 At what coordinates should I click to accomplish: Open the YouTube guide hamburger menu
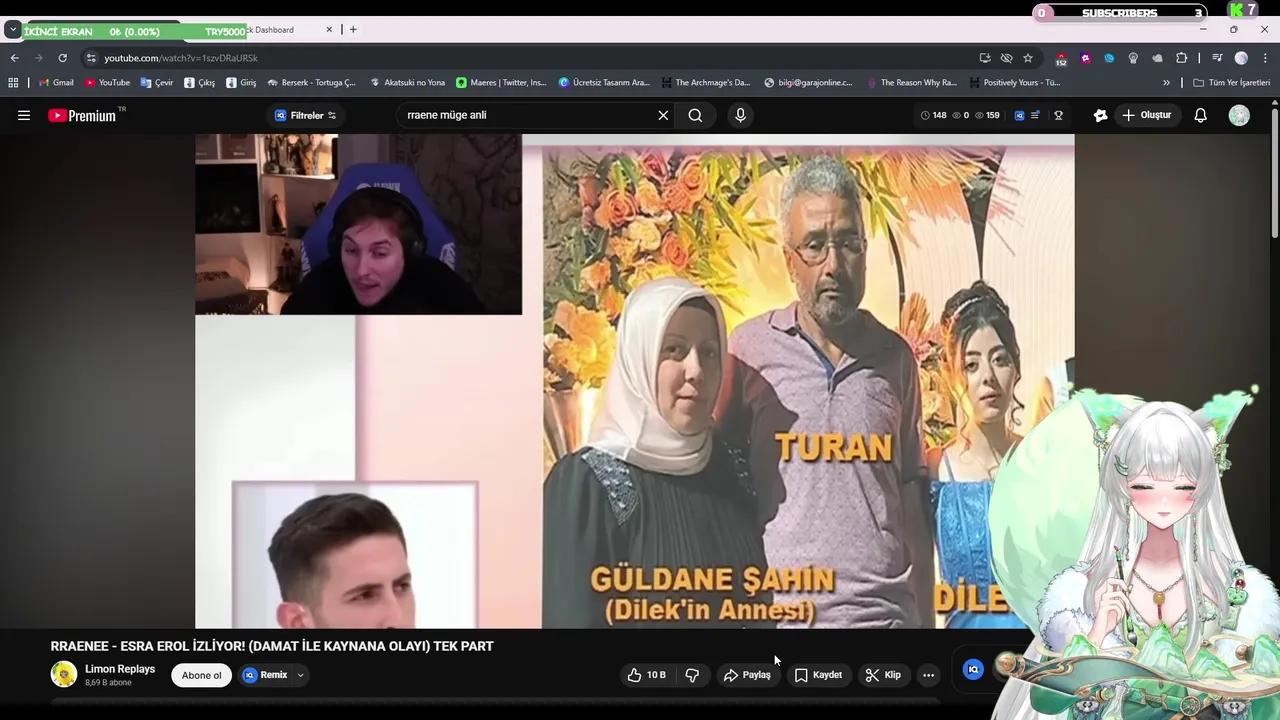click(24, 115)
